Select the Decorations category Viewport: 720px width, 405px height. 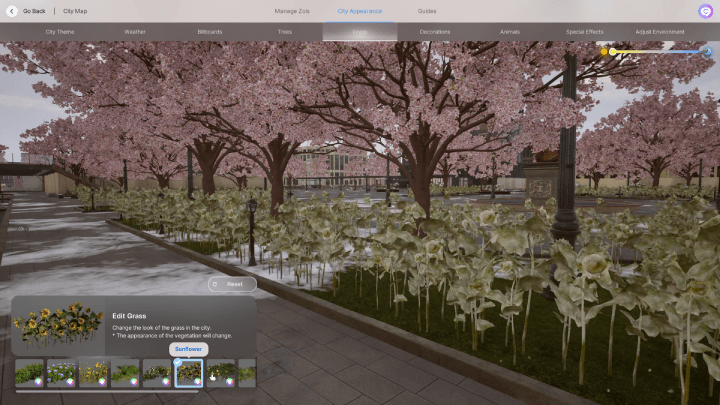click(x=435, y=32)
